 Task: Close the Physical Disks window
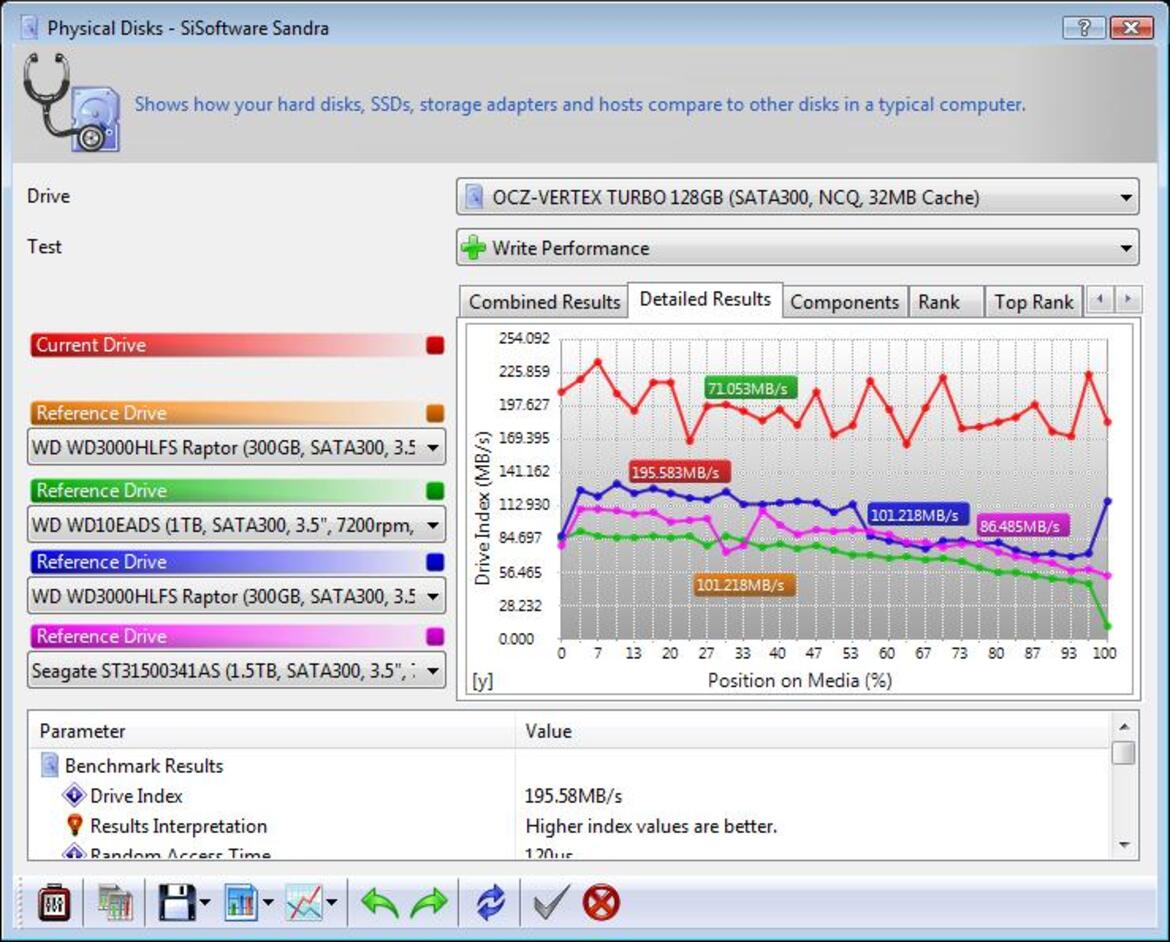pos(1130,28)
